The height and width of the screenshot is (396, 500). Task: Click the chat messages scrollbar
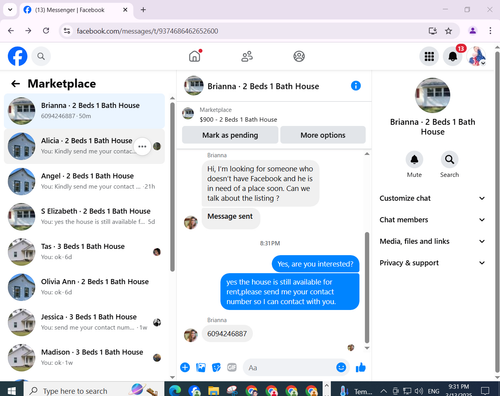point(367,287)
